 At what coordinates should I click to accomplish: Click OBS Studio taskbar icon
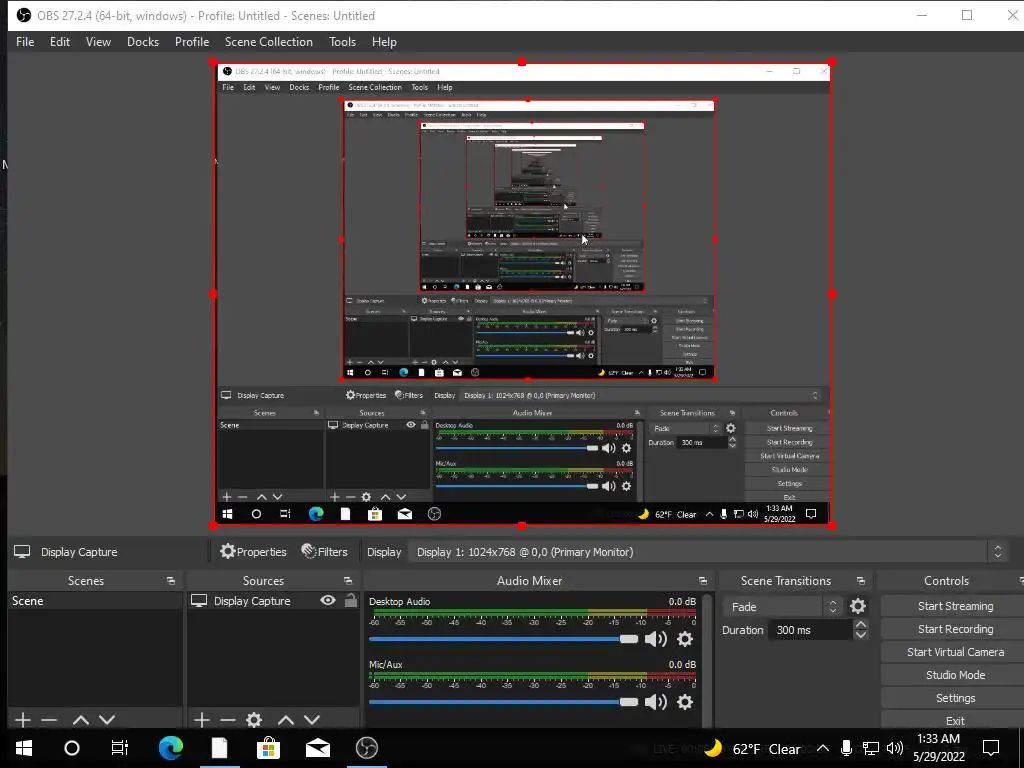366,748
